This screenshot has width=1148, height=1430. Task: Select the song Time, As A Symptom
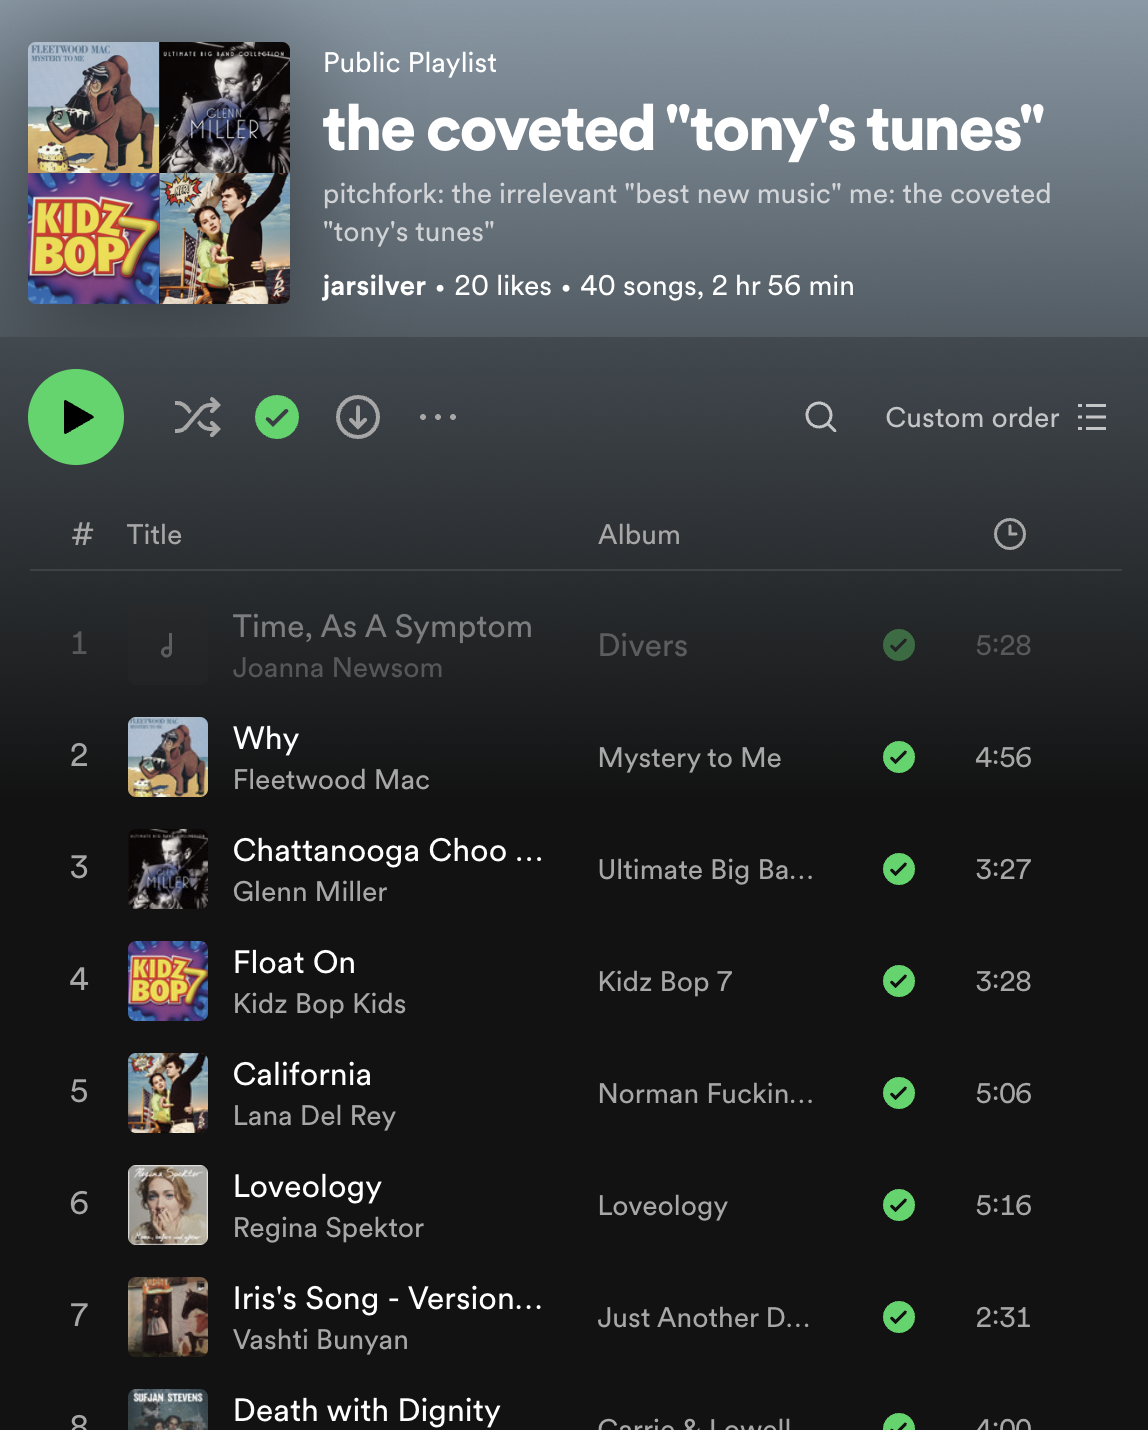coord(382,626)
